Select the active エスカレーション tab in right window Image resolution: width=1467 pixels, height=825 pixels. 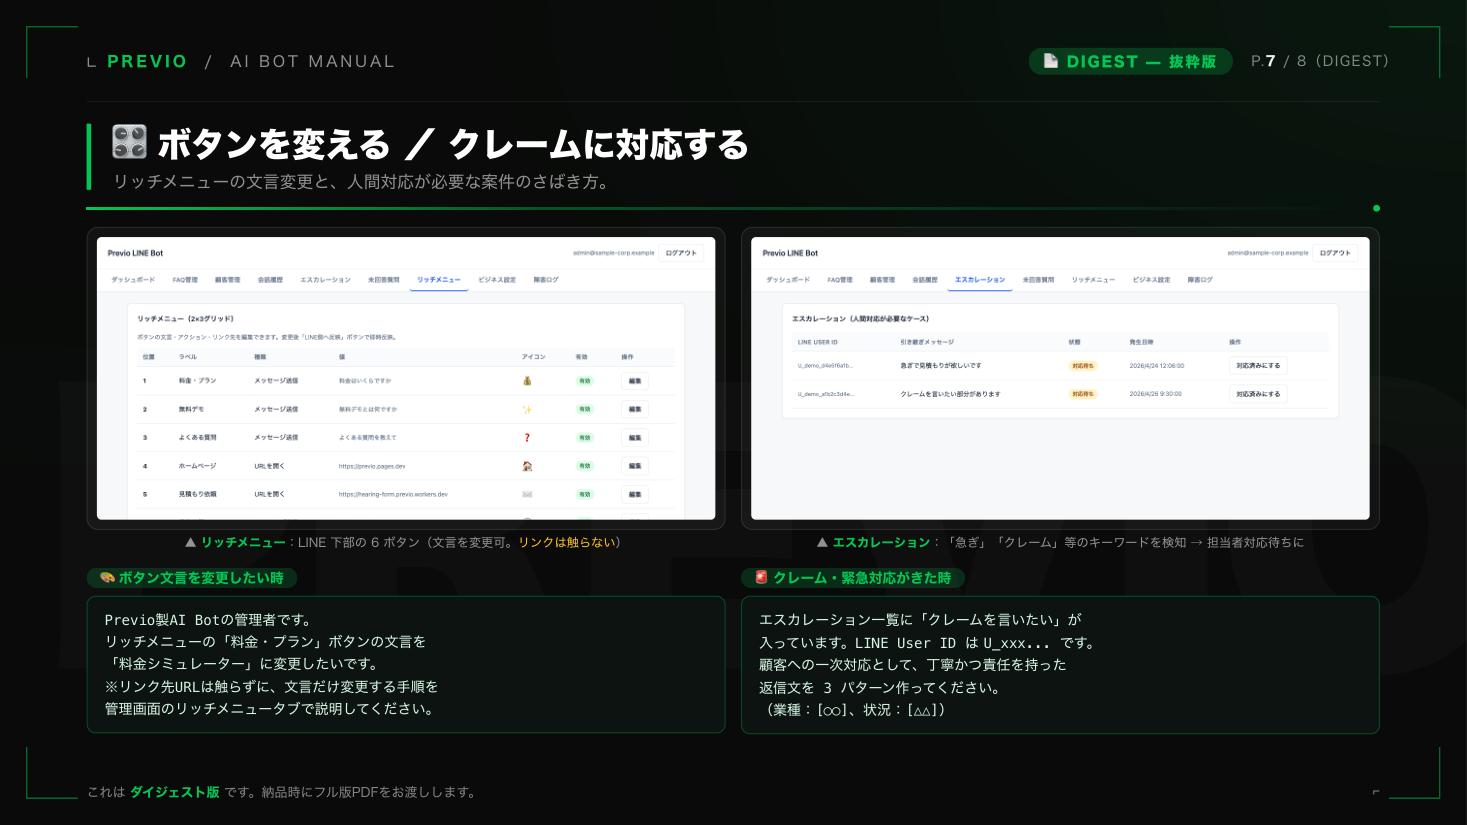[980, 280]
